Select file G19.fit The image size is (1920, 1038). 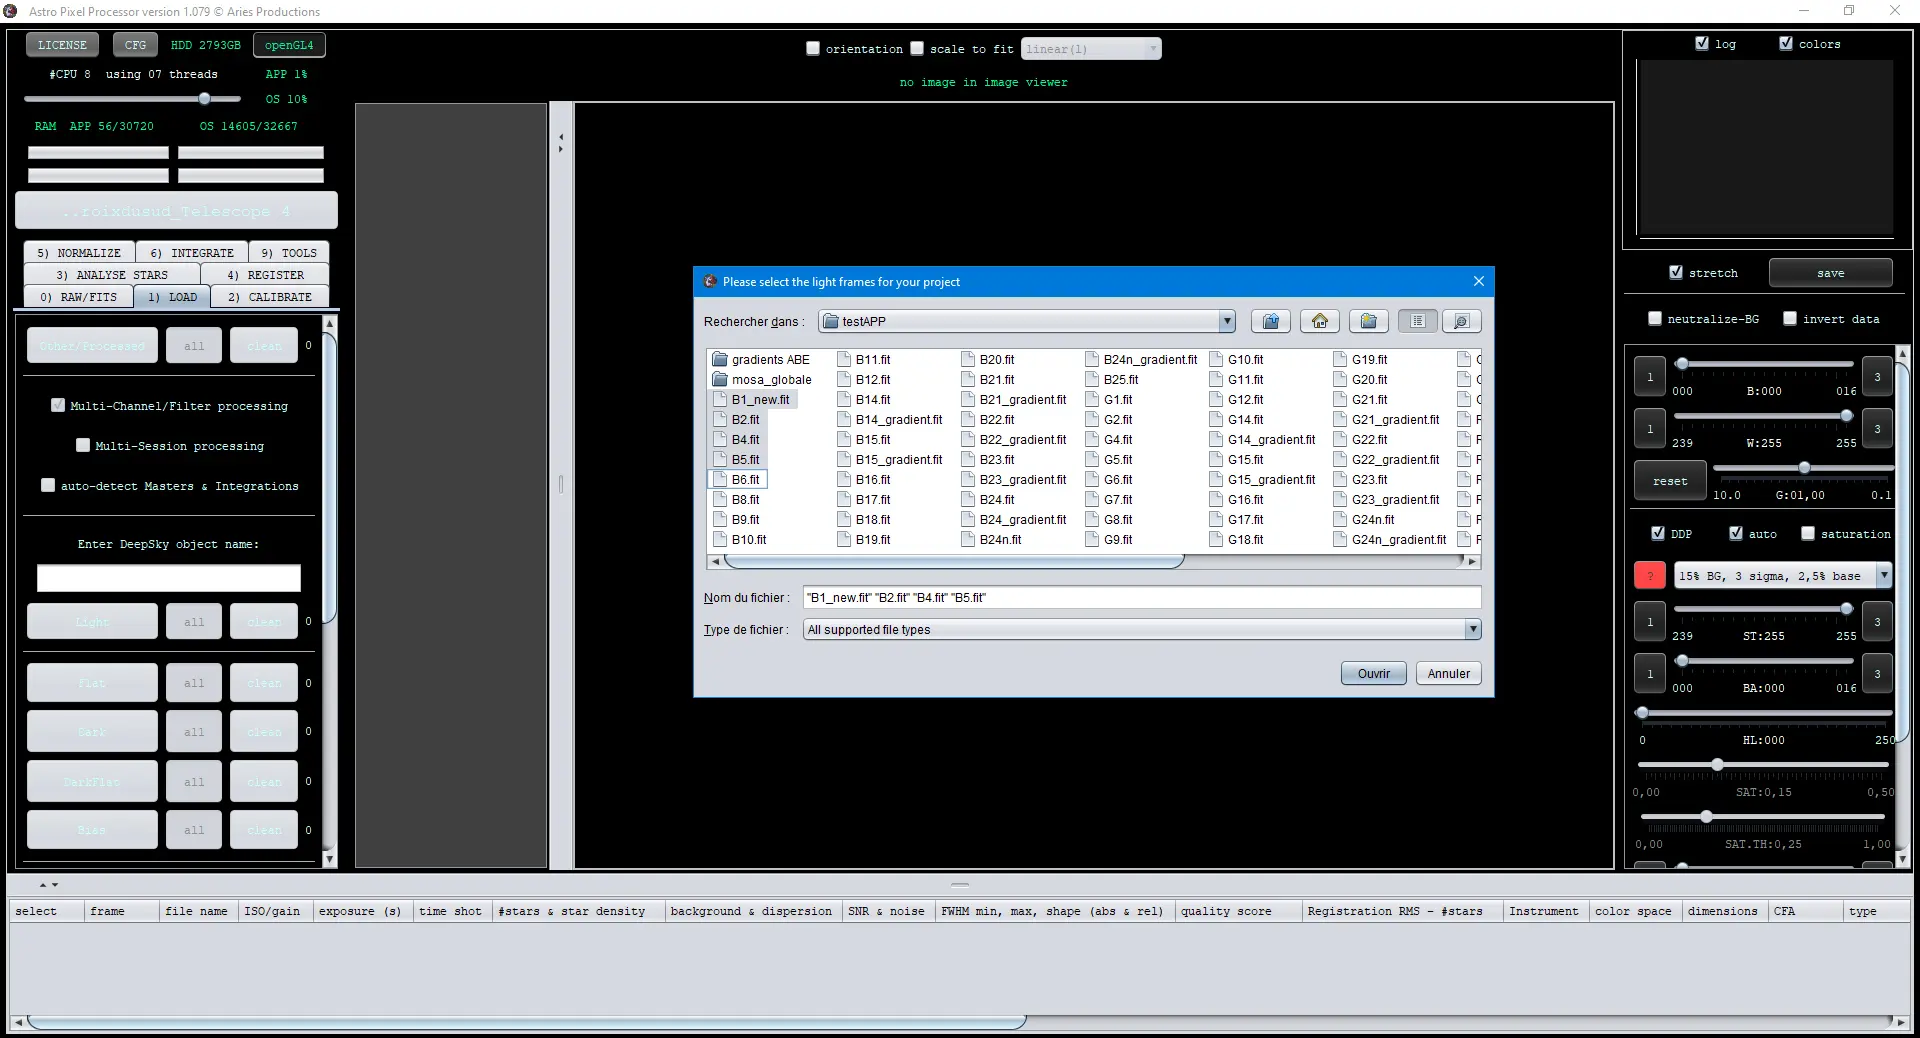1360,360
